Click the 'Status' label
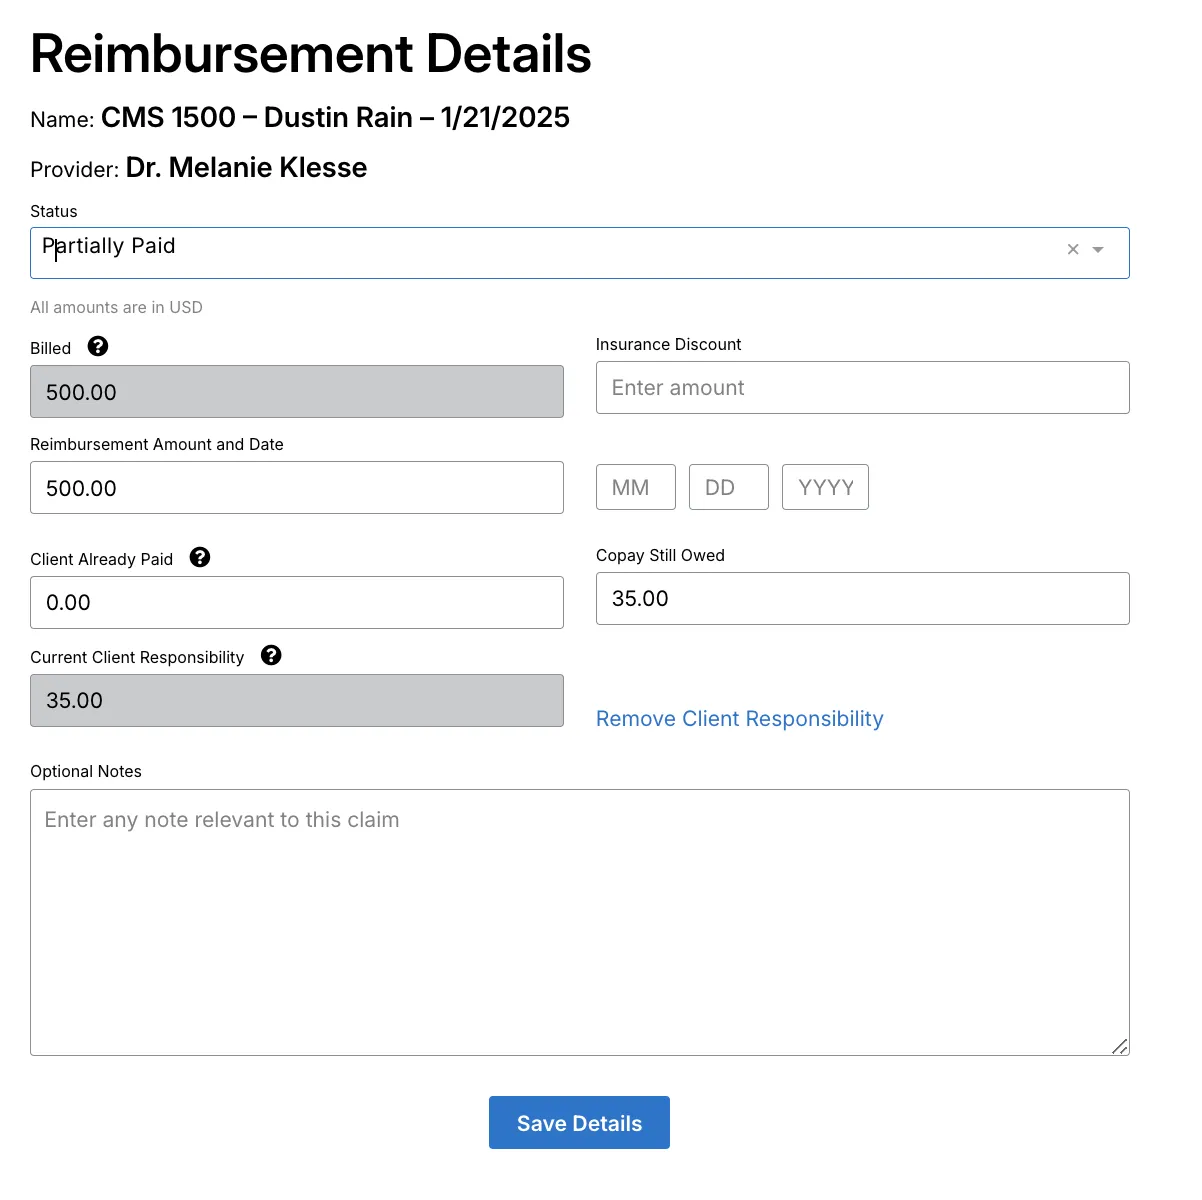 click(54, 211)
